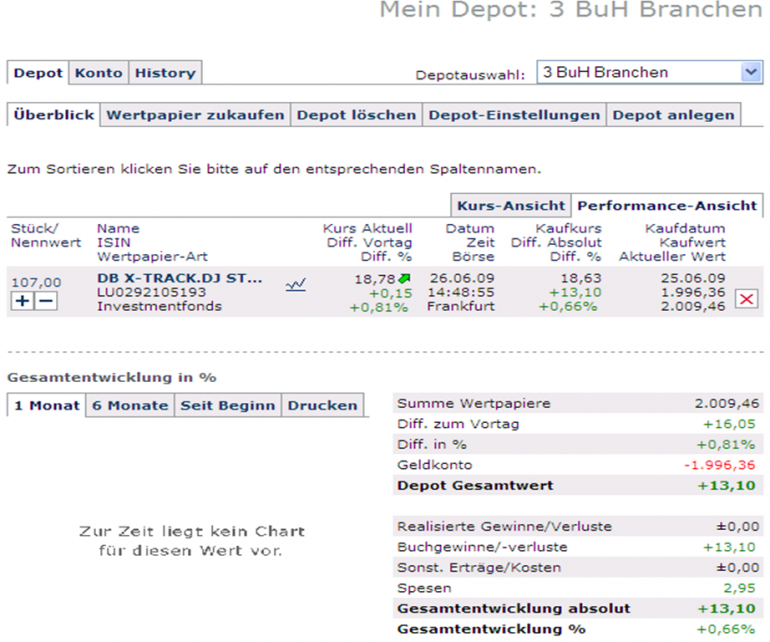
Task: Switch to the Konto tab
Action: coord(99,73)
